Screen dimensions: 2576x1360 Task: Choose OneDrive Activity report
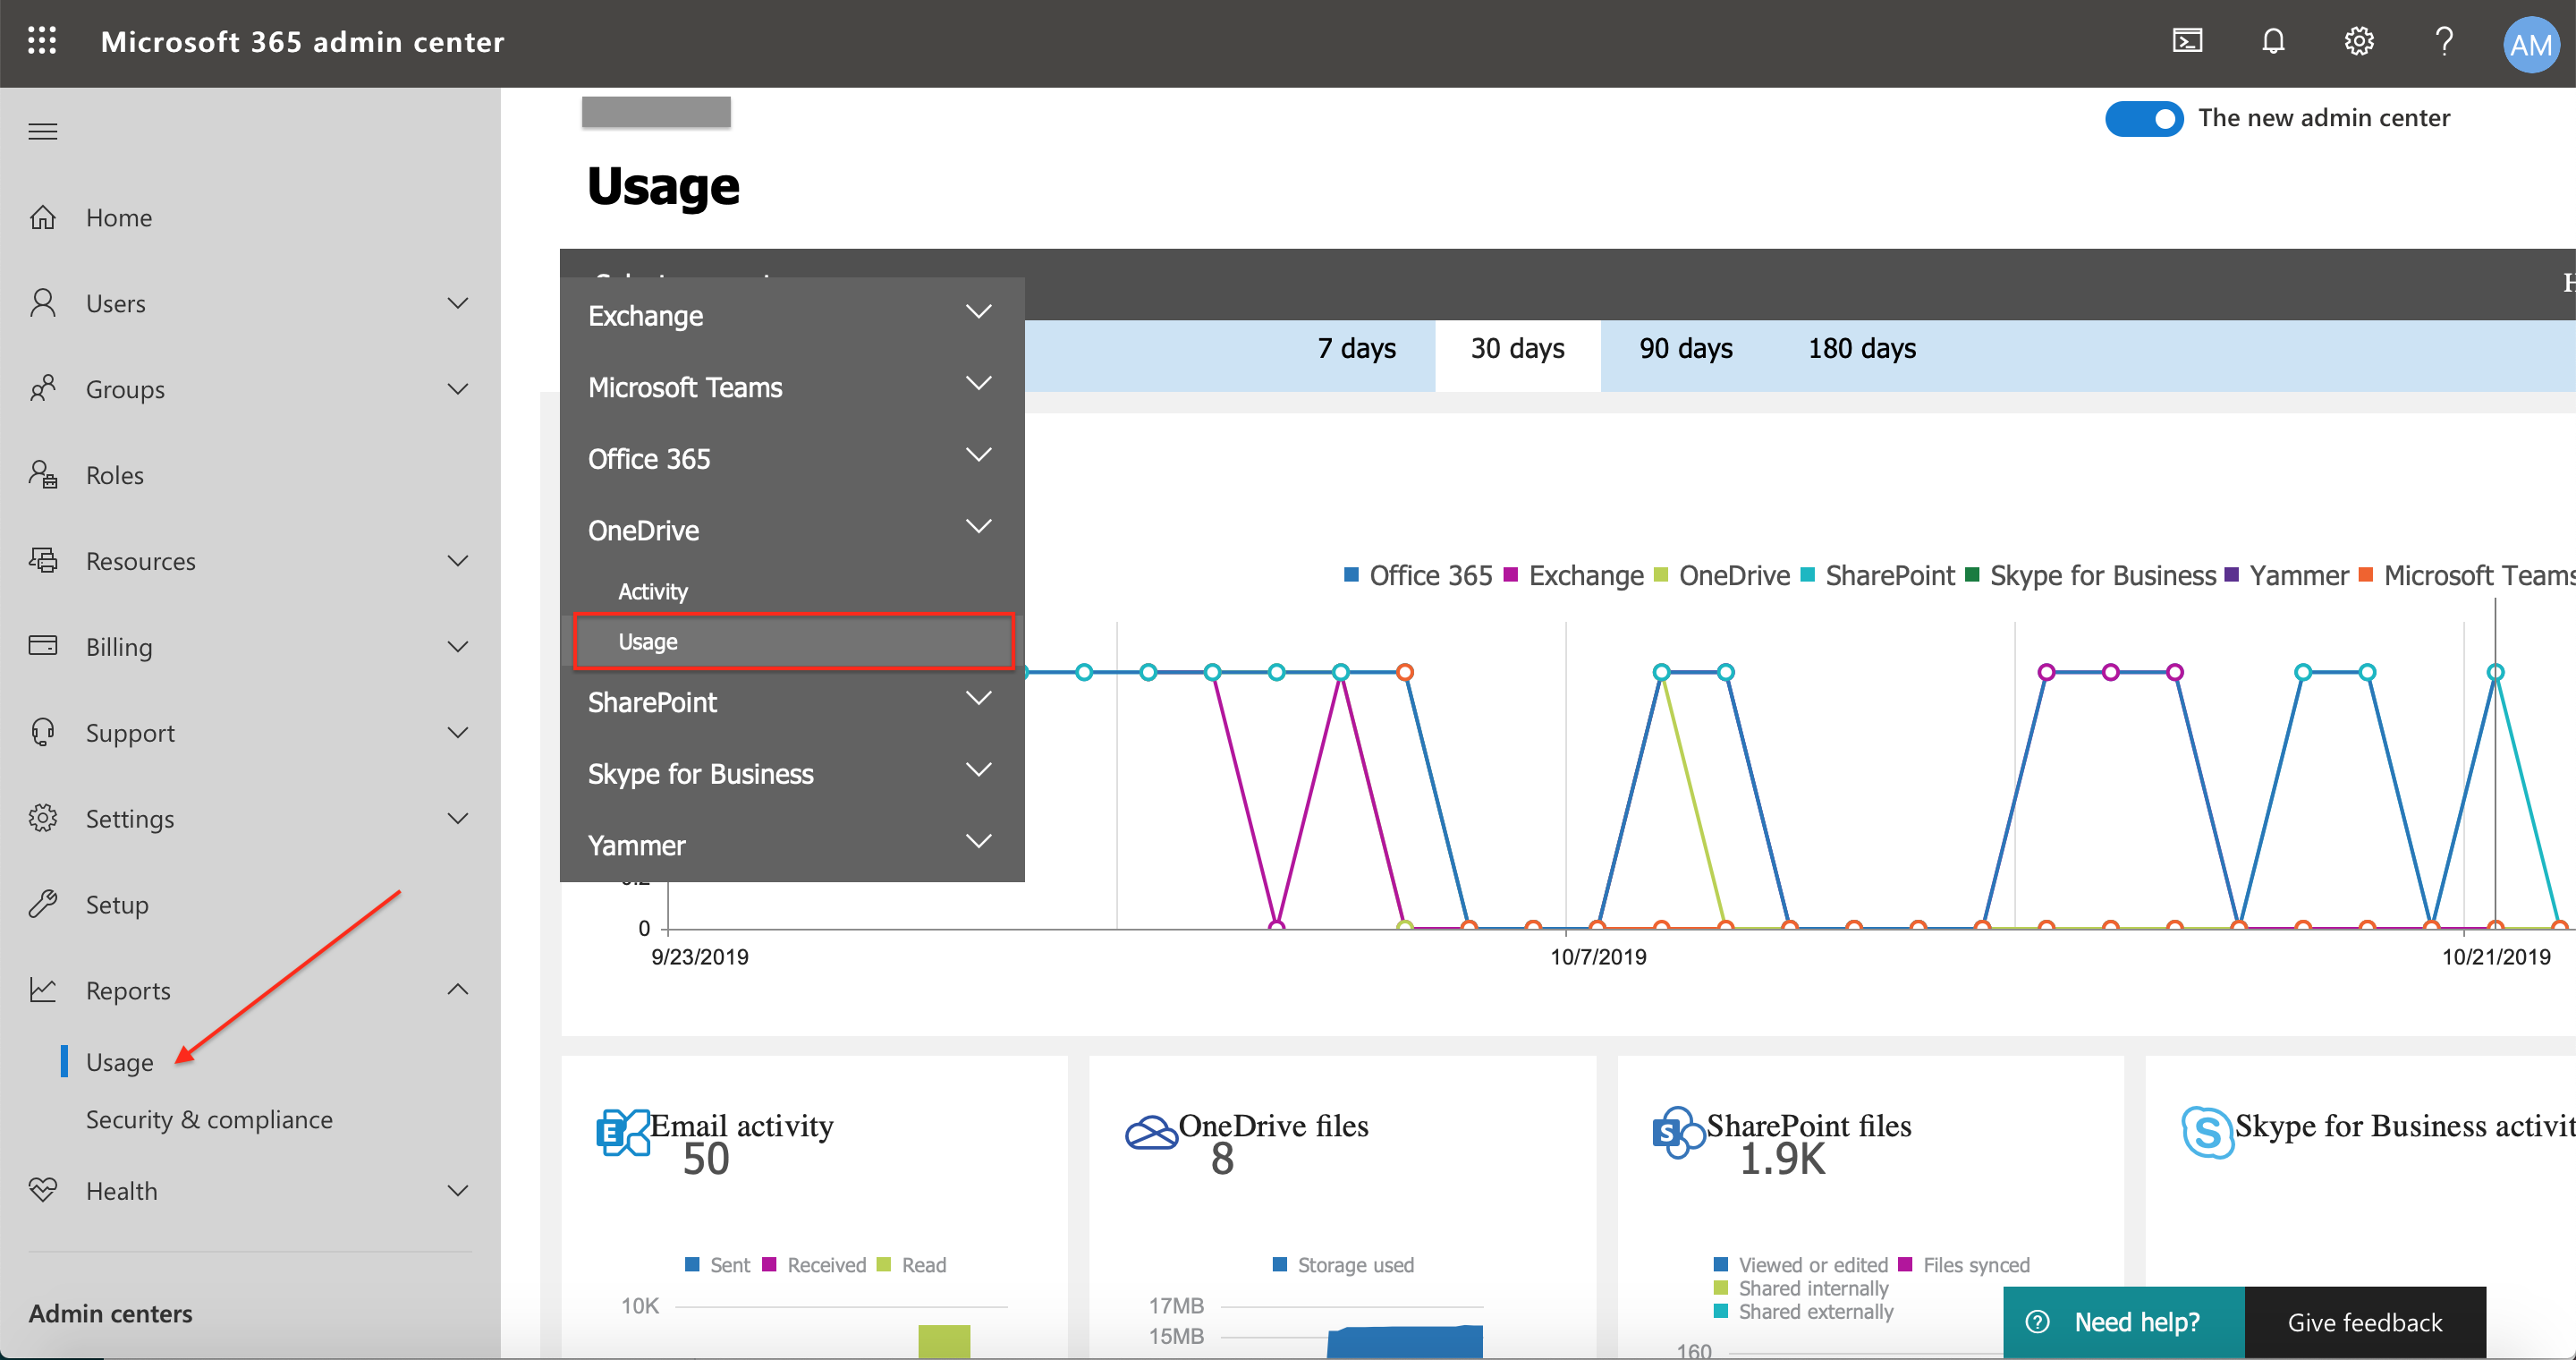click(652, 591)
